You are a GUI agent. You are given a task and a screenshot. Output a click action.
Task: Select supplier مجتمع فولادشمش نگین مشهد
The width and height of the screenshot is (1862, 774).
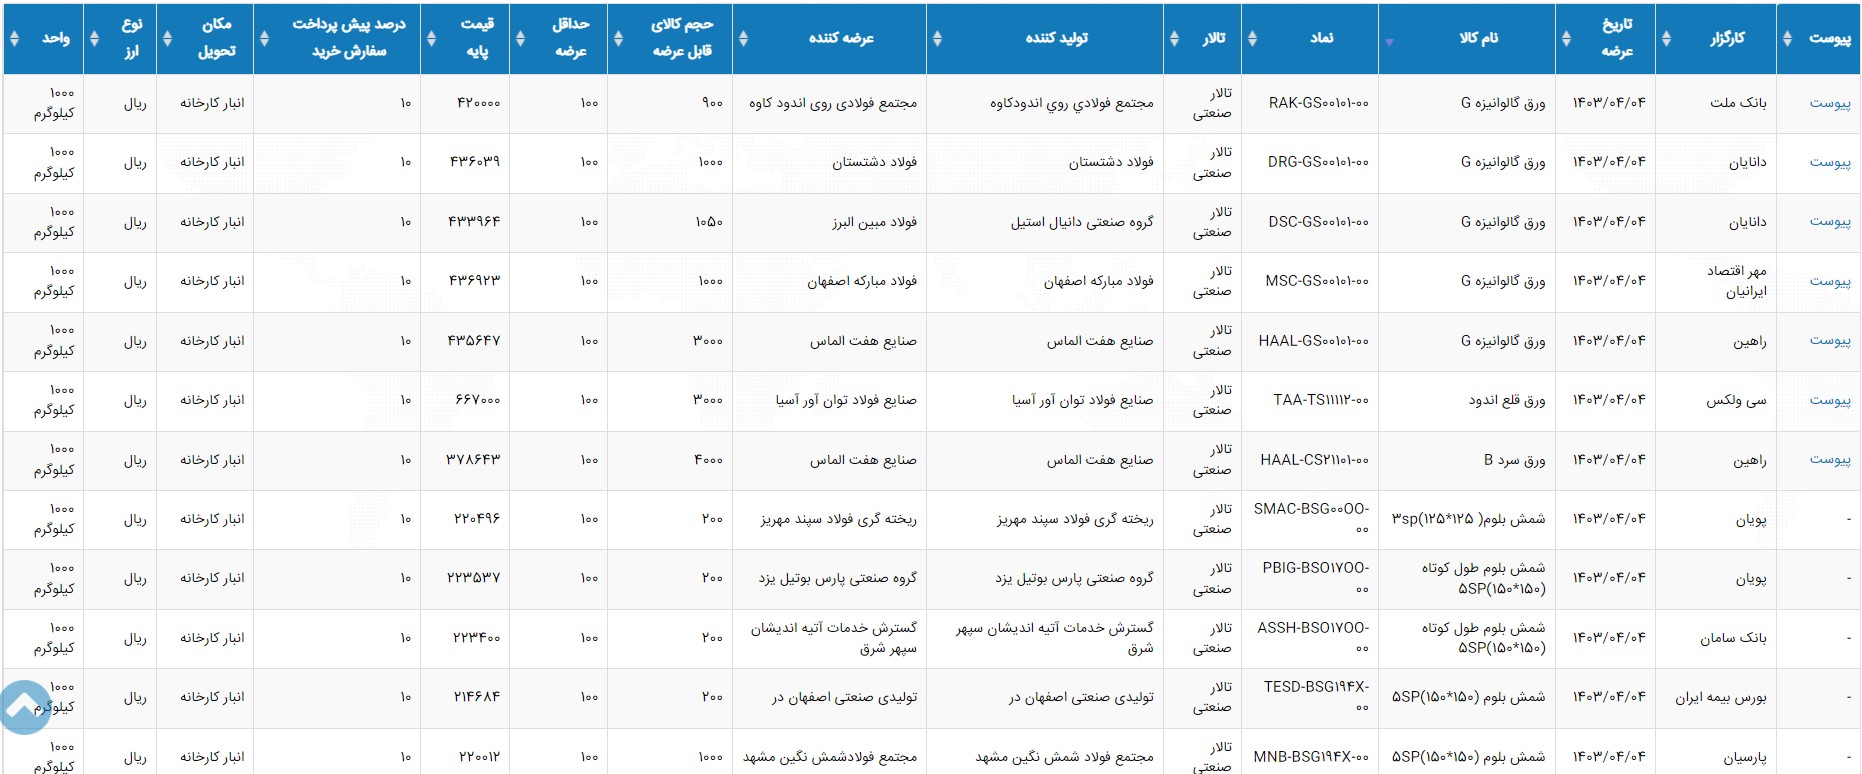pos(830,757)
